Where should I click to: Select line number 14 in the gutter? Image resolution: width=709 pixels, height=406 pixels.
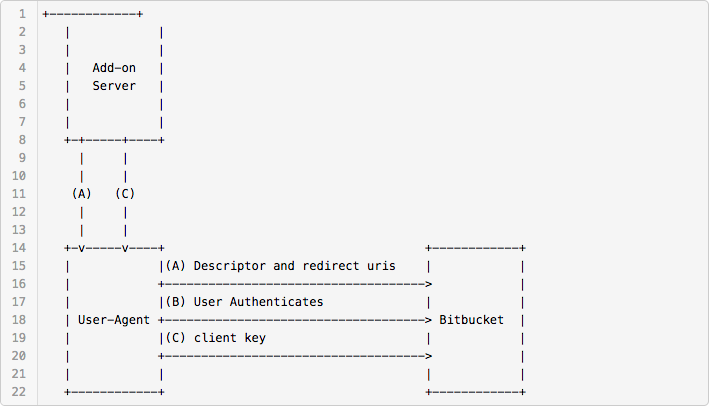[x=19, y=248]
